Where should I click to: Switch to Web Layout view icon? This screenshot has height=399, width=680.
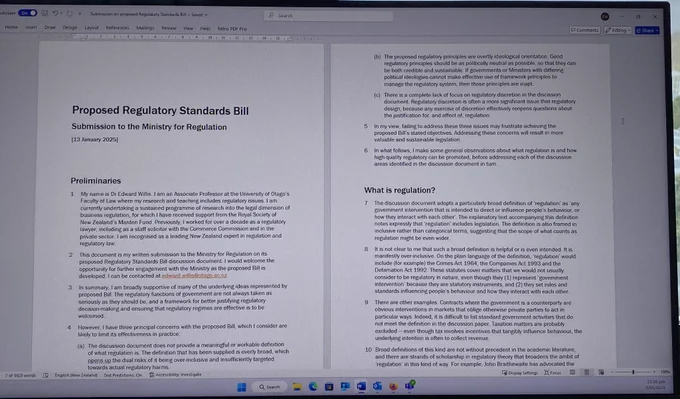click(601, 372)
